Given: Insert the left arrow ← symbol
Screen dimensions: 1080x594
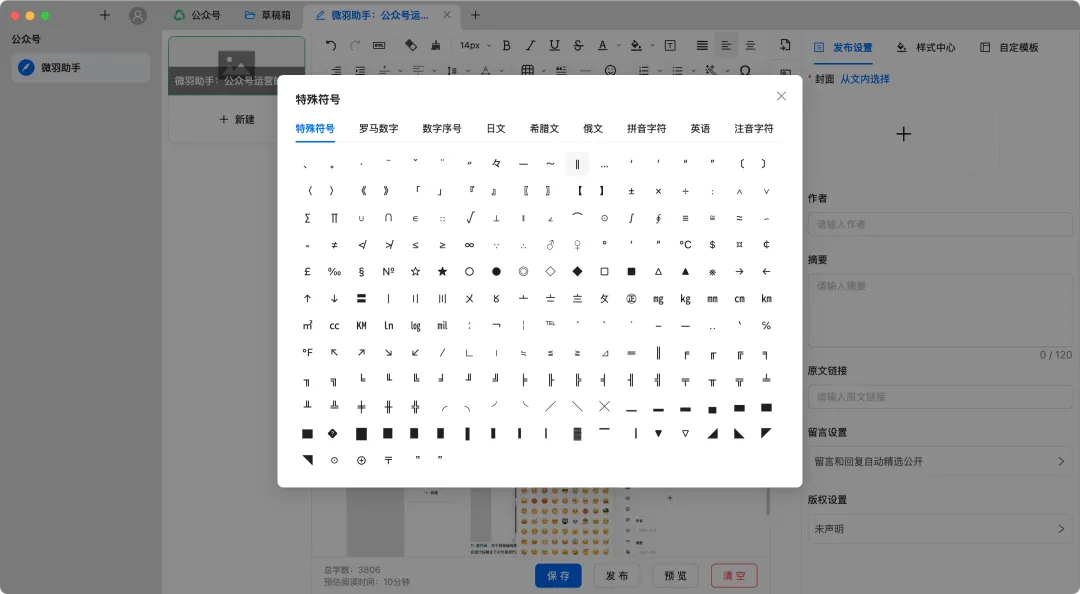Looking at the screenshot, I should pyautogui.click(x=766, y=272).
